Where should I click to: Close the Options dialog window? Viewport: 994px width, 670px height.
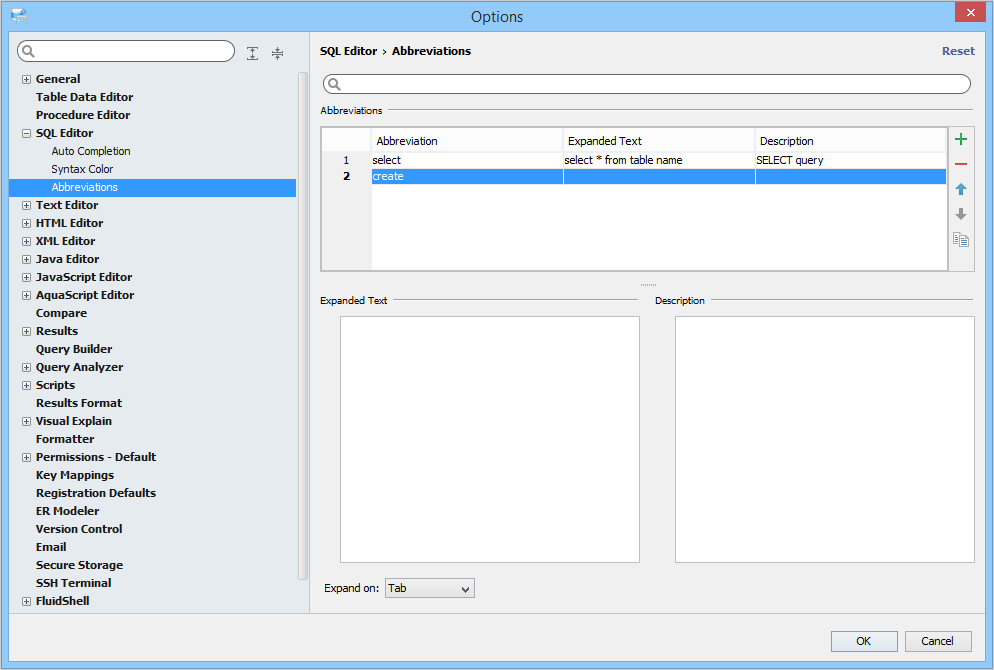point(971,12)
